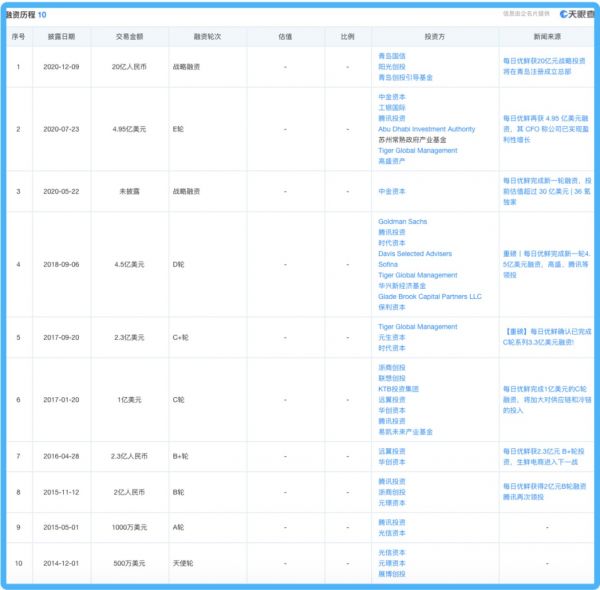Open the 青岛国信 investor link
The width and height of the screenshot is (600, 590).
392,57
